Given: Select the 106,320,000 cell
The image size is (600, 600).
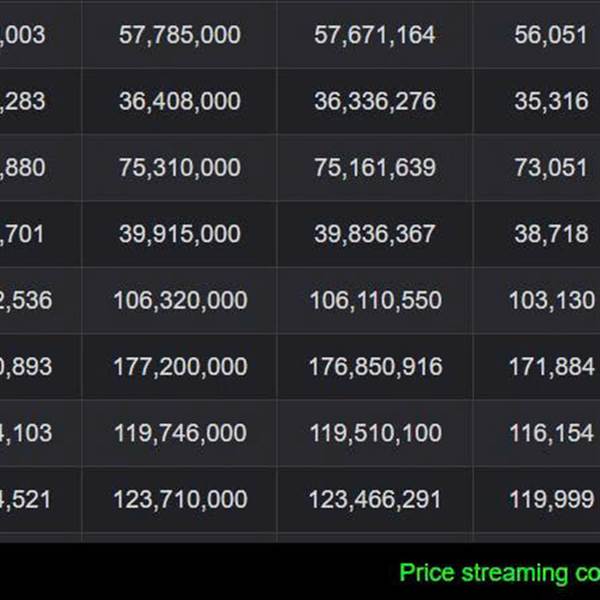Looking at the screenshot, I should (179, 300).
